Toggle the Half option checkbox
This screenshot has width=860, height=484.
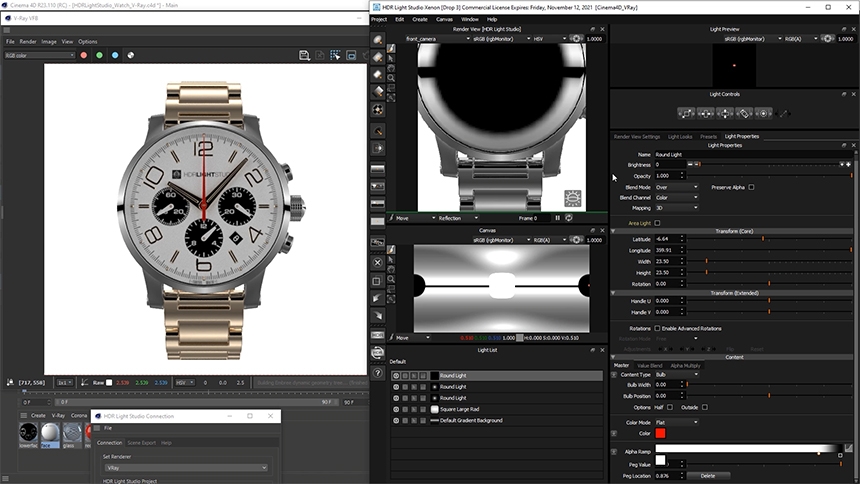pos(670,407)
